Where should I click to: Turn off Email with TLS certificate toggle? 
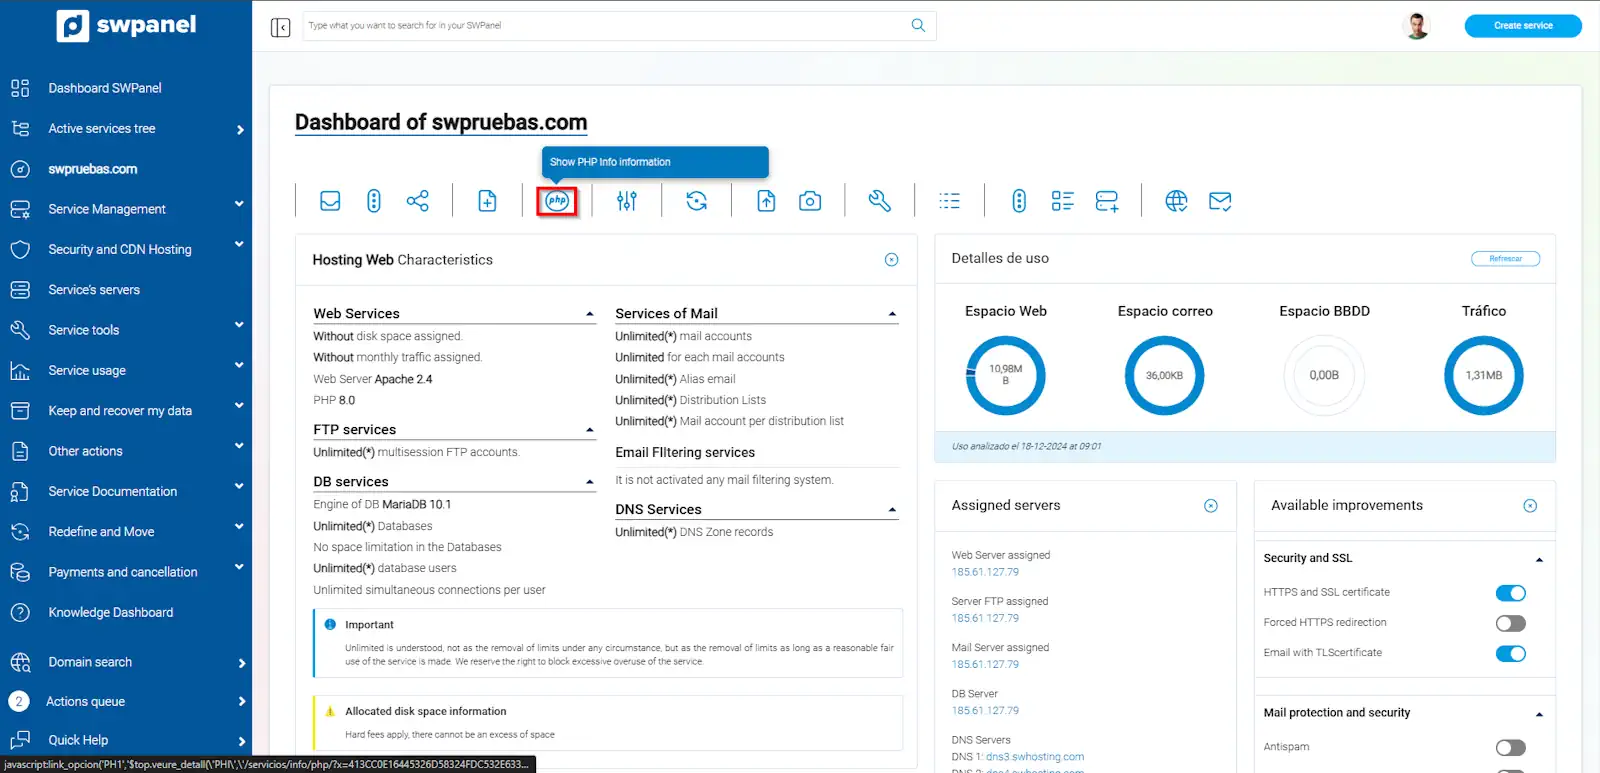[1511, 653]
